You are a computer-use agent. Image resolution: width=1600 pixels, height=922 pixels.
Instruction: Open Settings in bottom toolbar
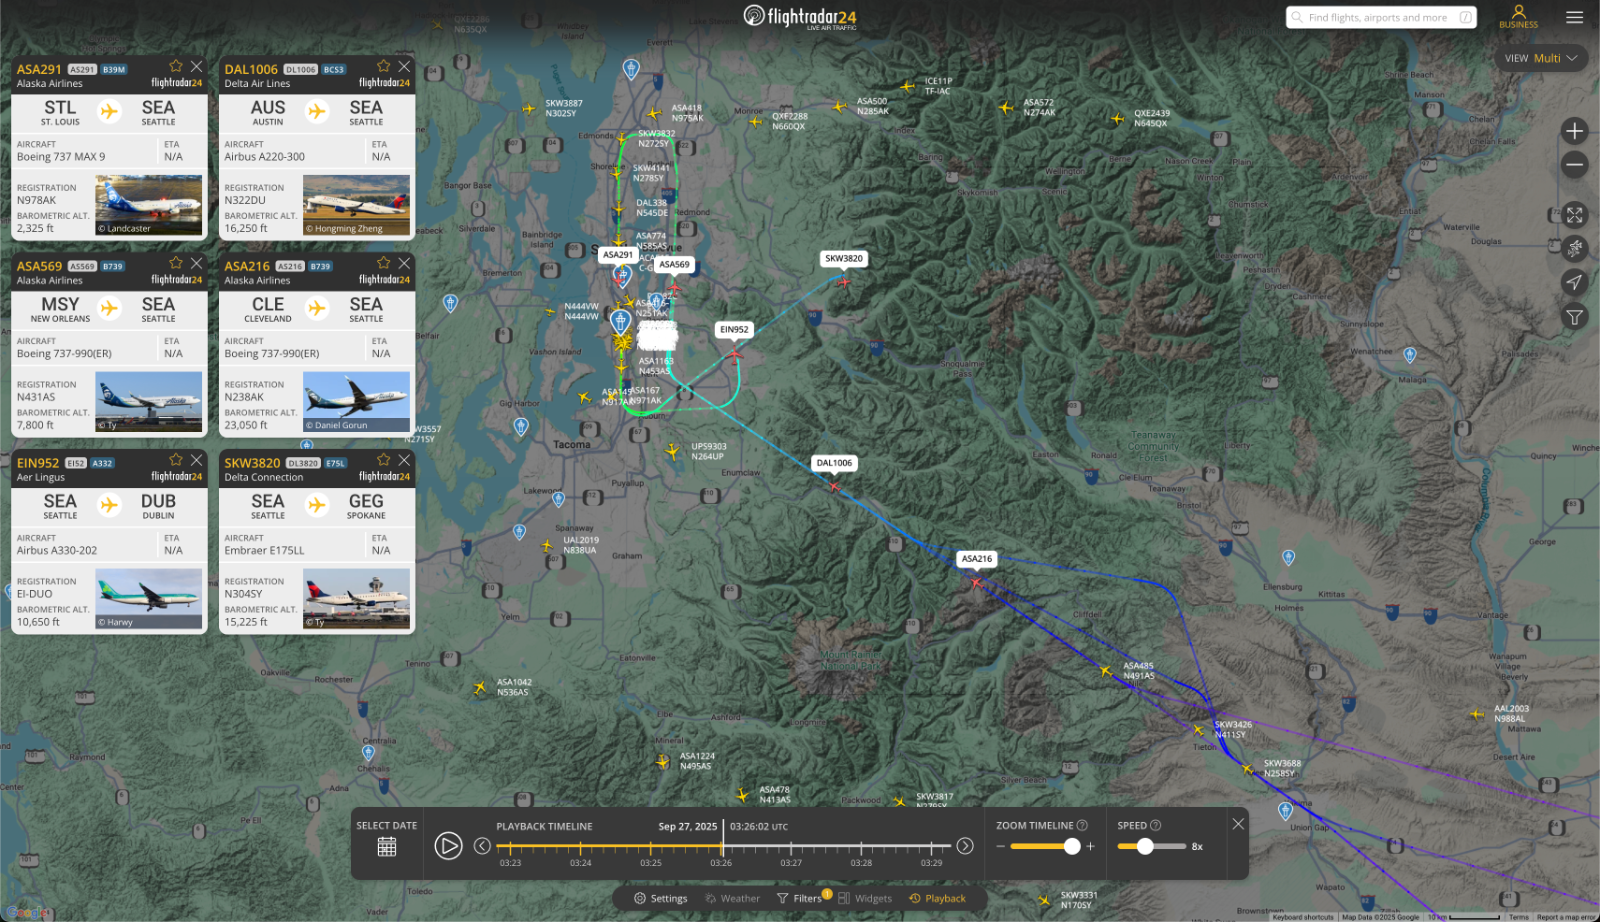[x=661, y=898]
